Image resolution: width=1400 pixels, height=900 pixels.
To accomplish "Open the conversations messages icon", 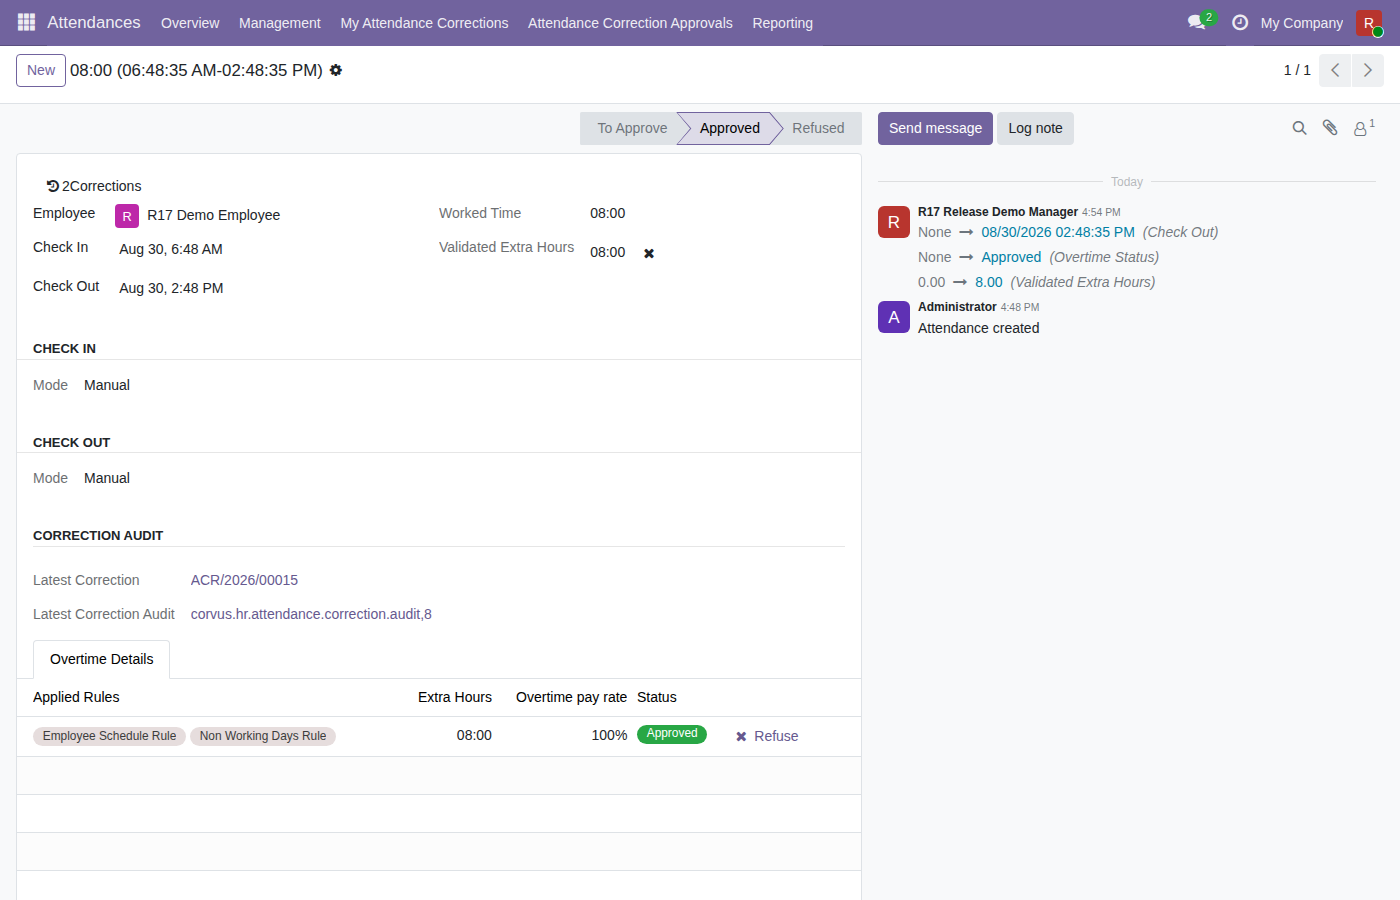I will pyautogui.click(x=1197, y=22).
